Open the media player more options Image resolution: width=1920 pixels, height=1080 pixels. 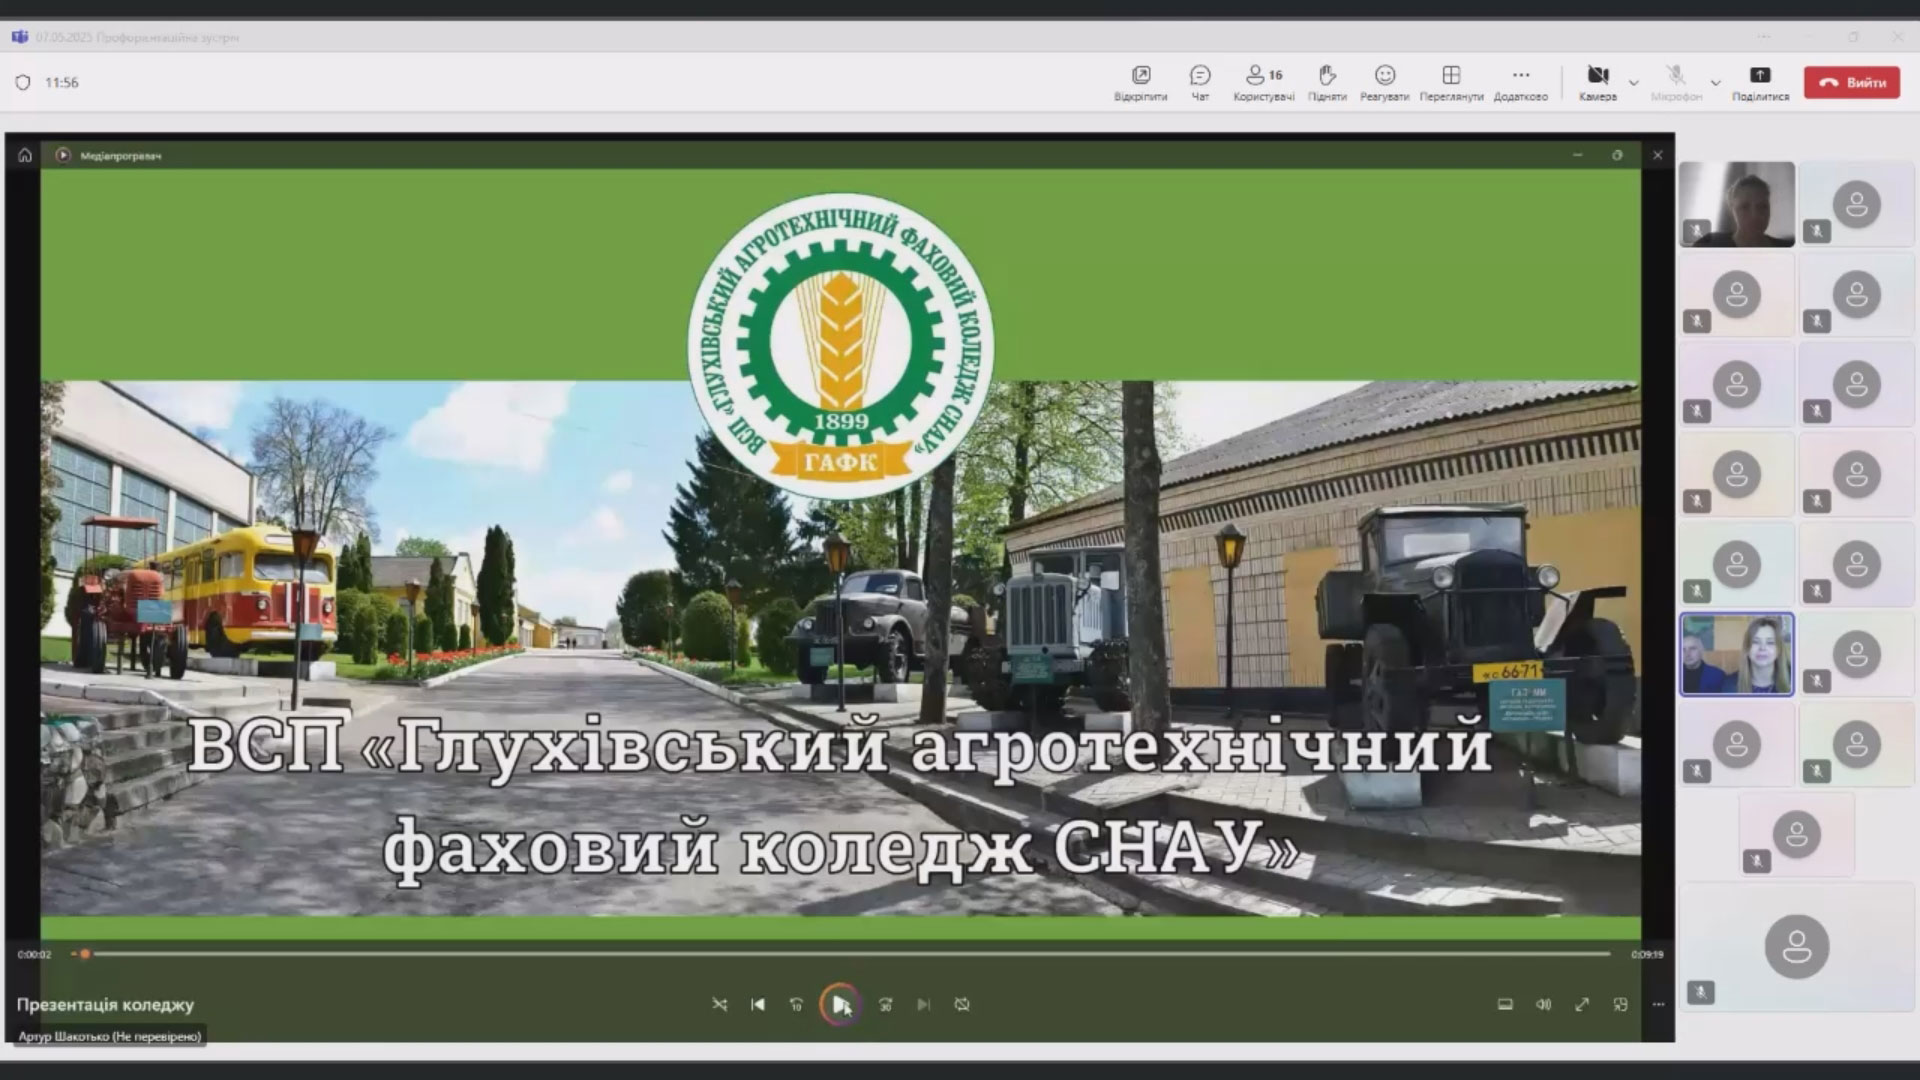point(1658,1004)
